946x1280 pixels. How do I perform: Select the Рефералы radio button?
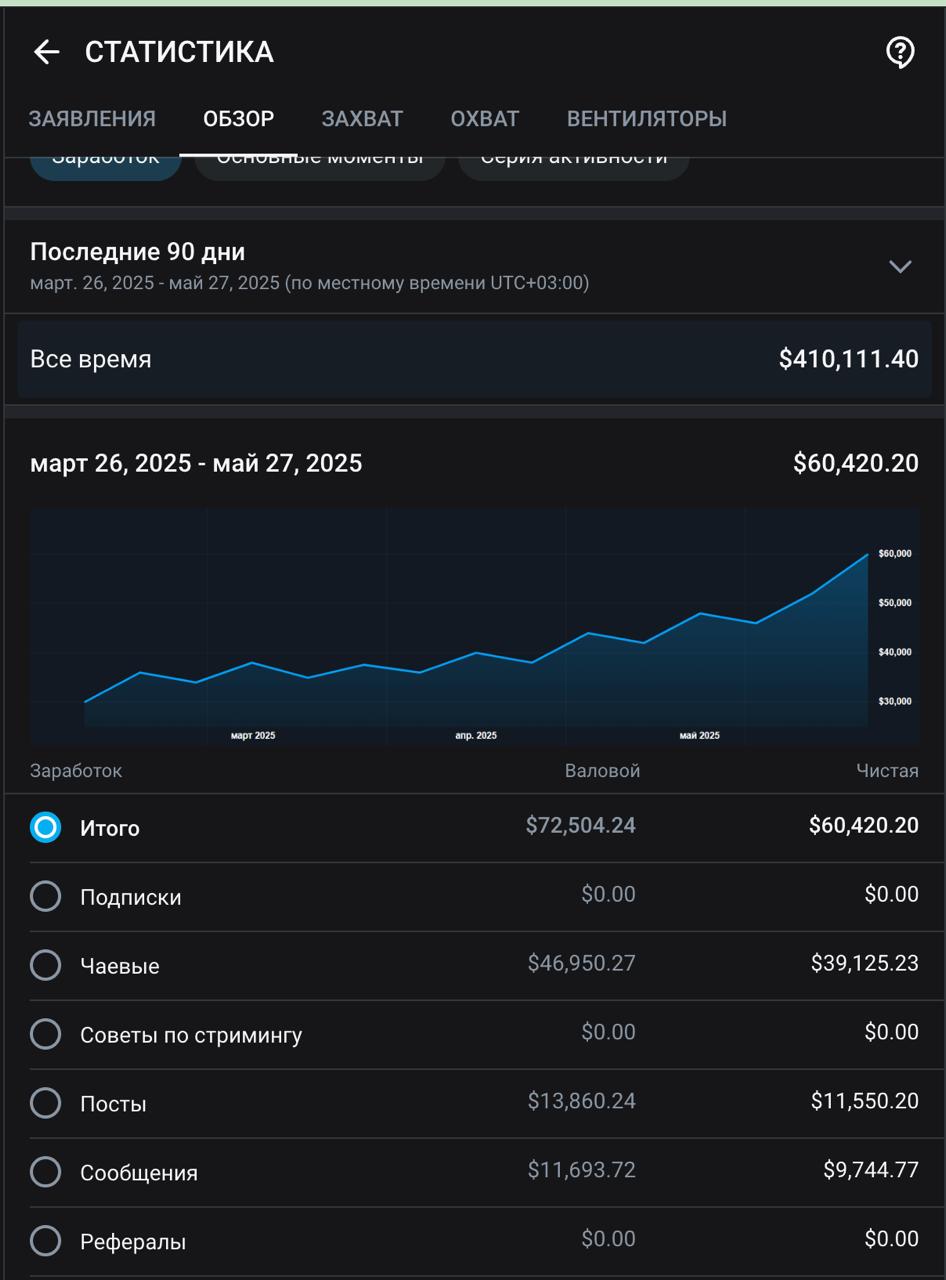[x=45, y=1241]
